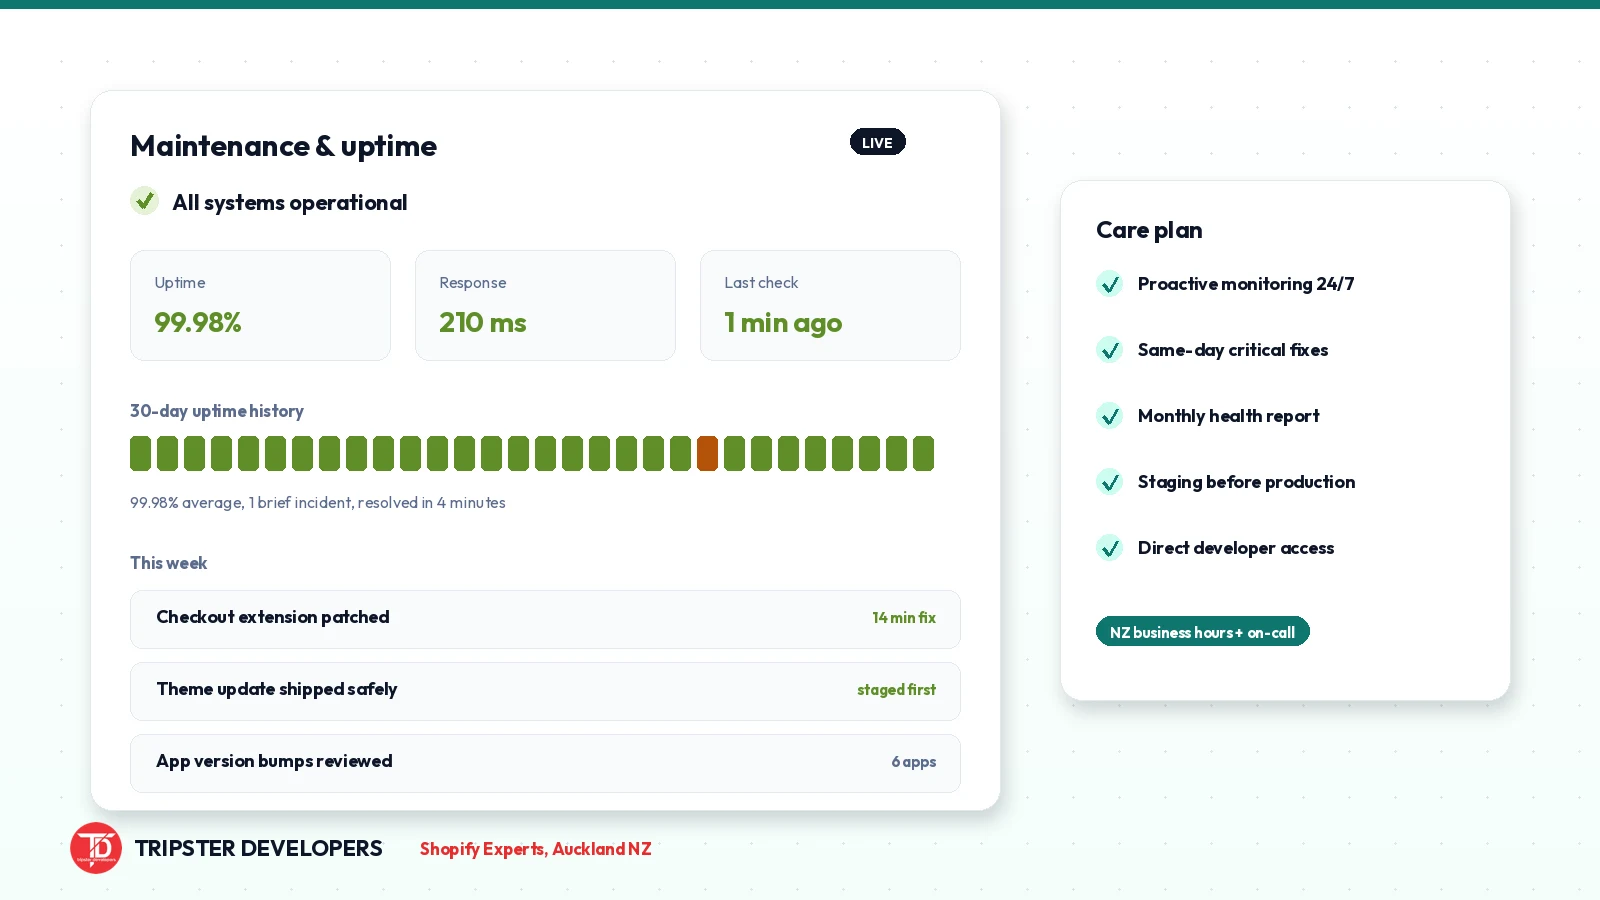Open the Theme update shipped safely row
This screenshot has width=1600, height=900.
pos(545,691)
